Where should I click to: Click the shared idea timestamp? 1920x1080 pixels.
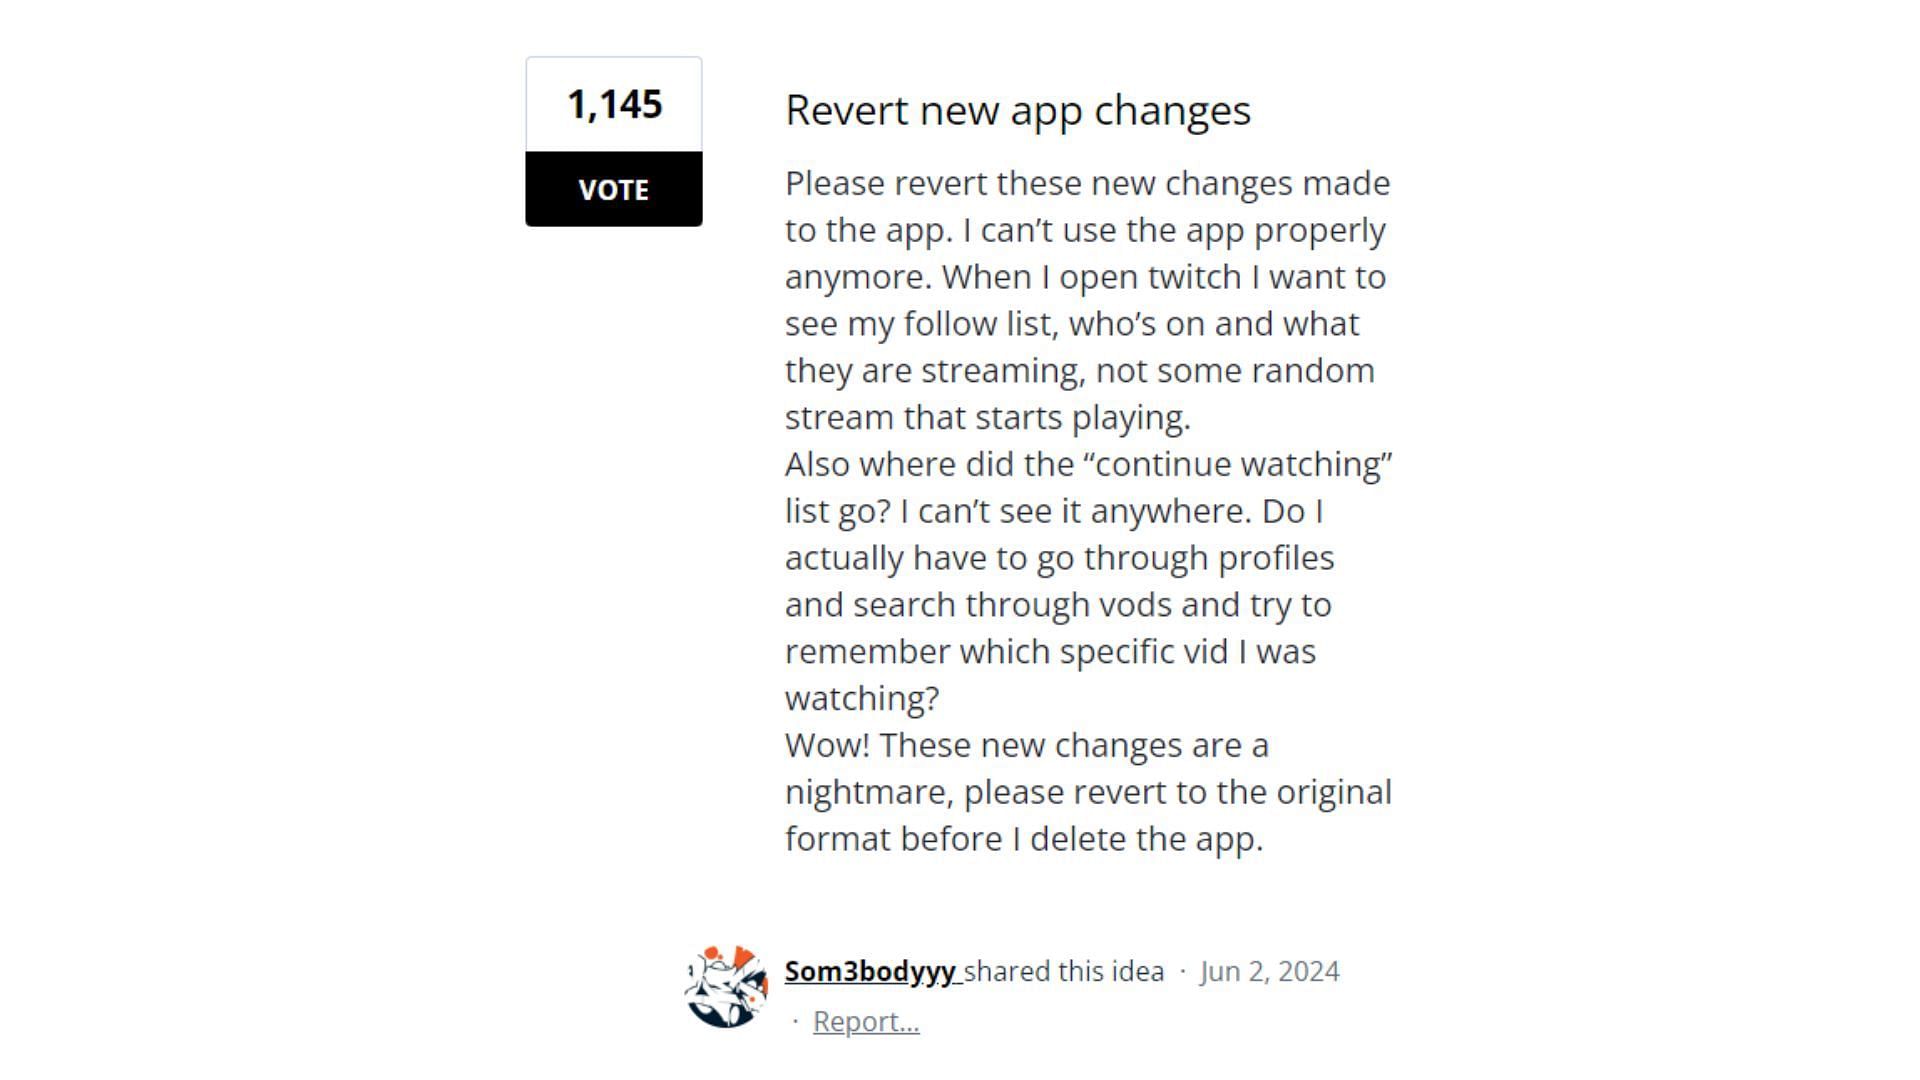pos(1270,971)
